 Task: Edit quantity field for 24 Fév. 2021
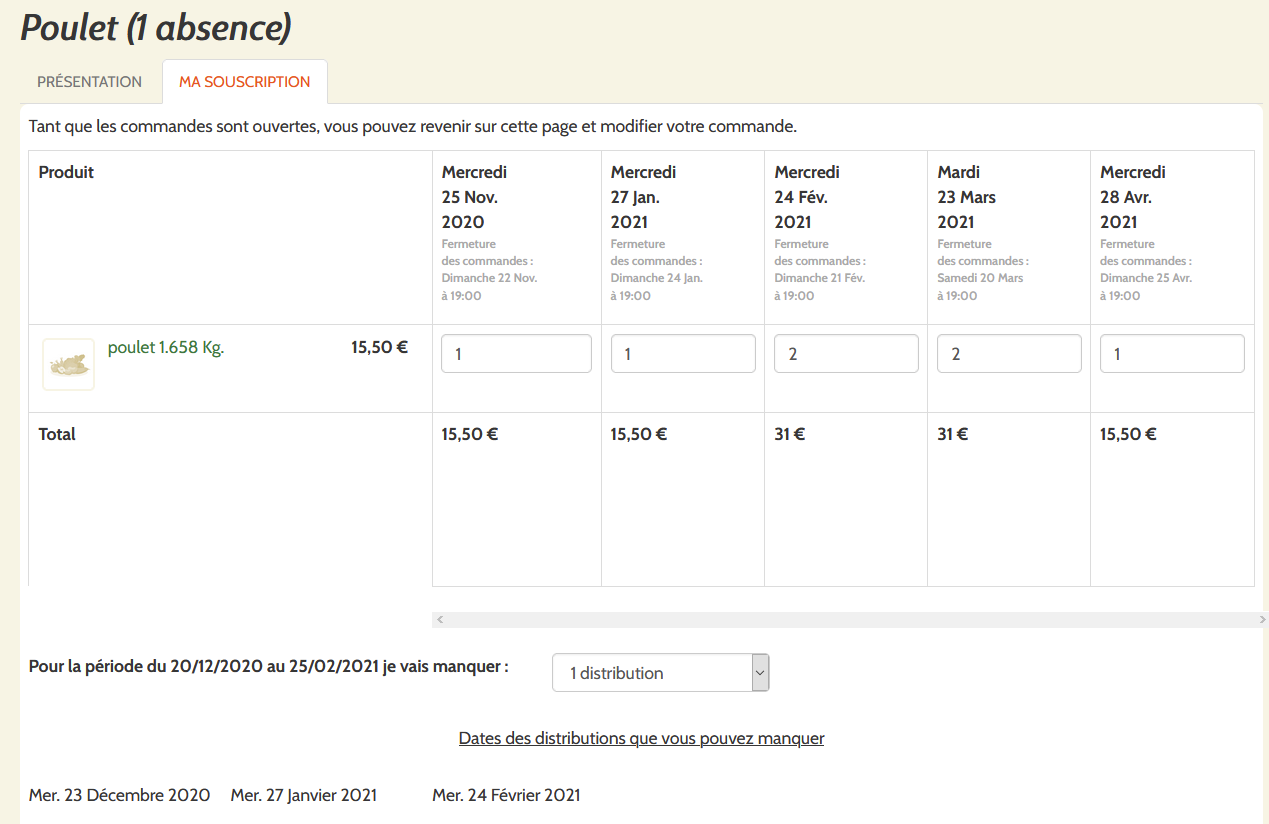[846, 354]
